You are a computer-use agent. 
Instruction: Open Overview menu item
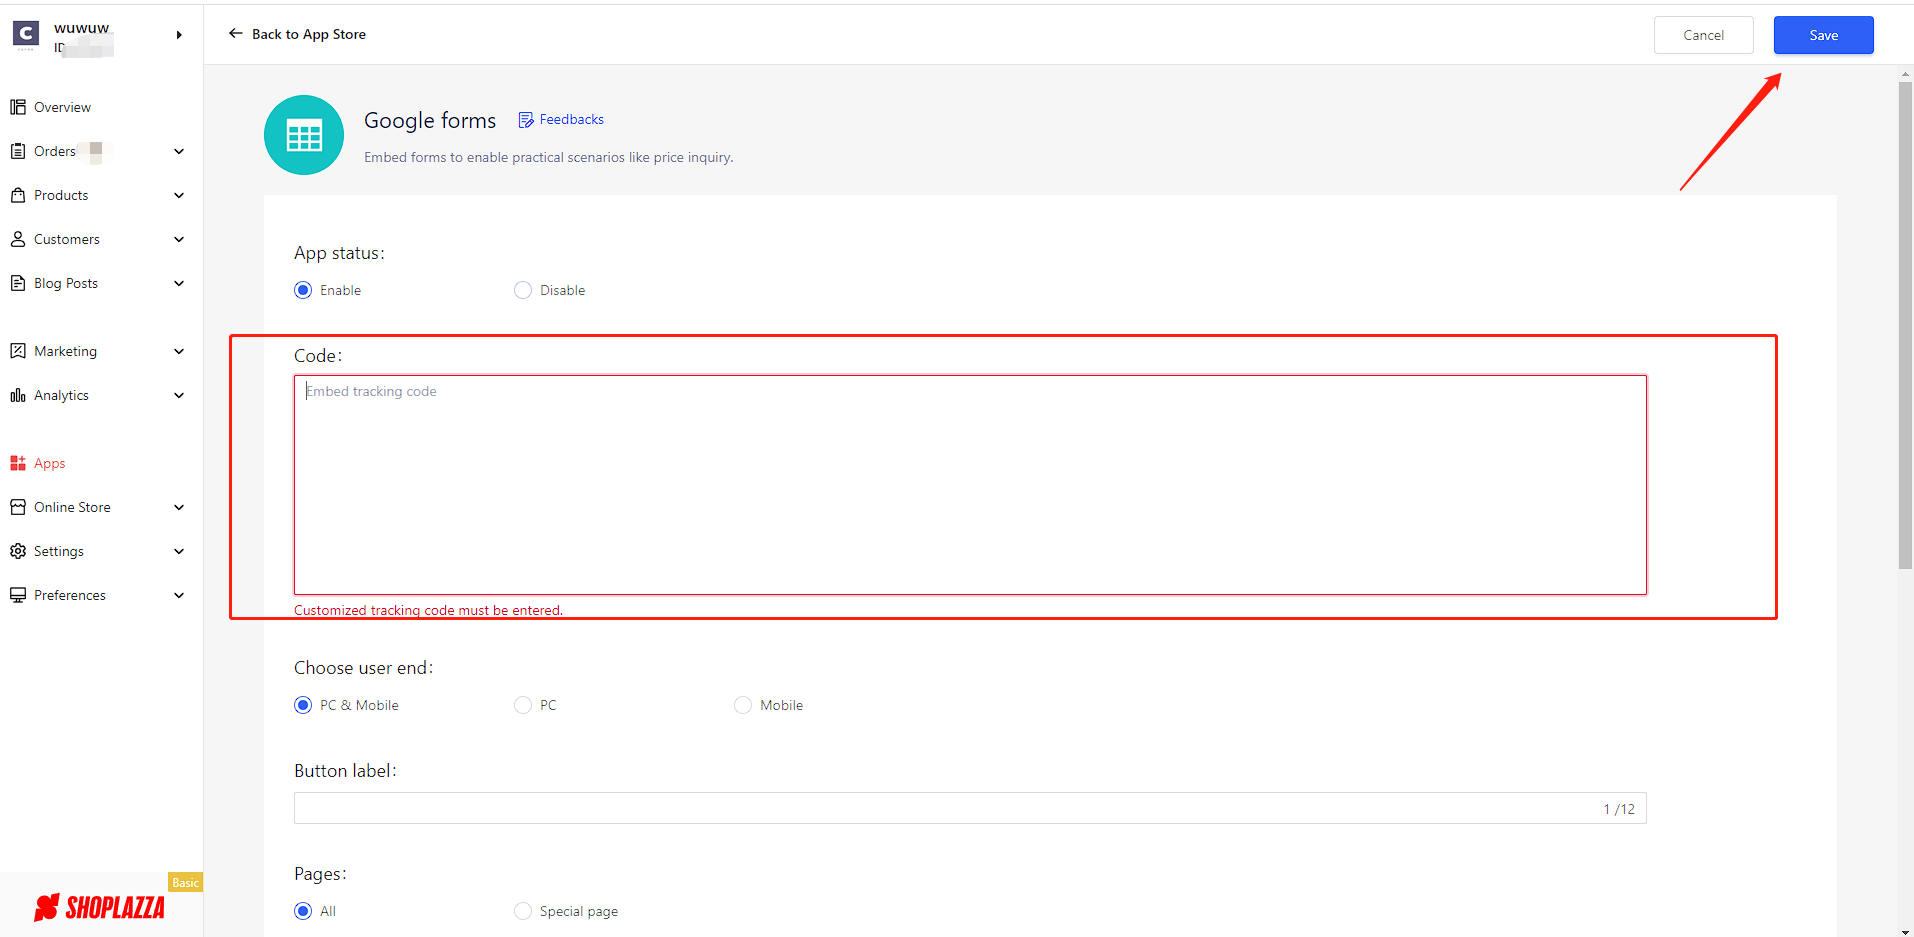(x=62, y=107)
